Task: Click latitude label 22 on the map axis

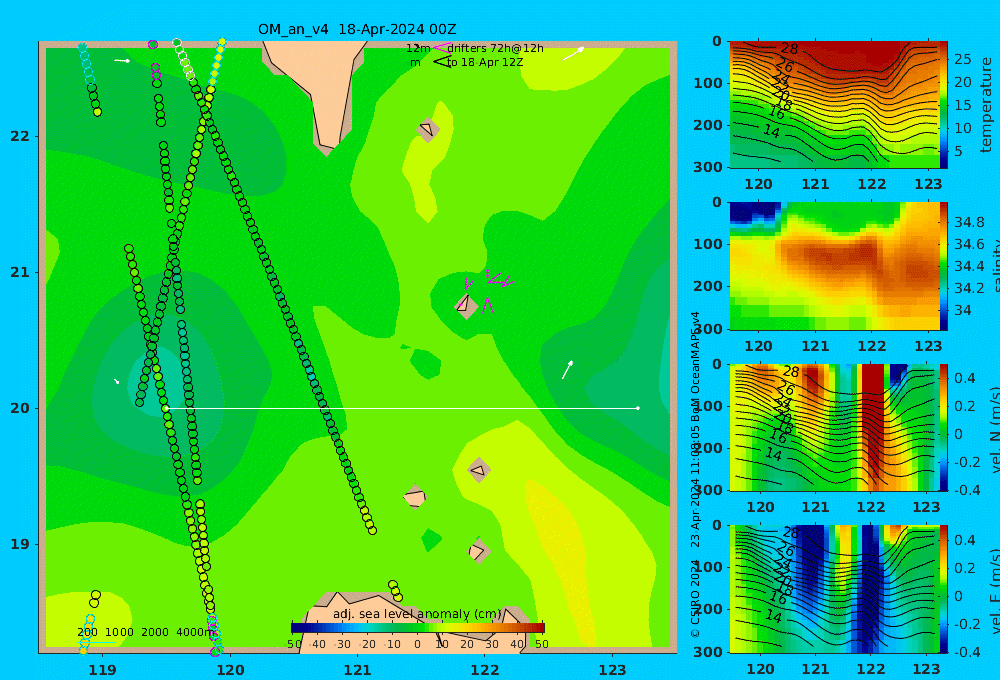Action: (20, 137)
